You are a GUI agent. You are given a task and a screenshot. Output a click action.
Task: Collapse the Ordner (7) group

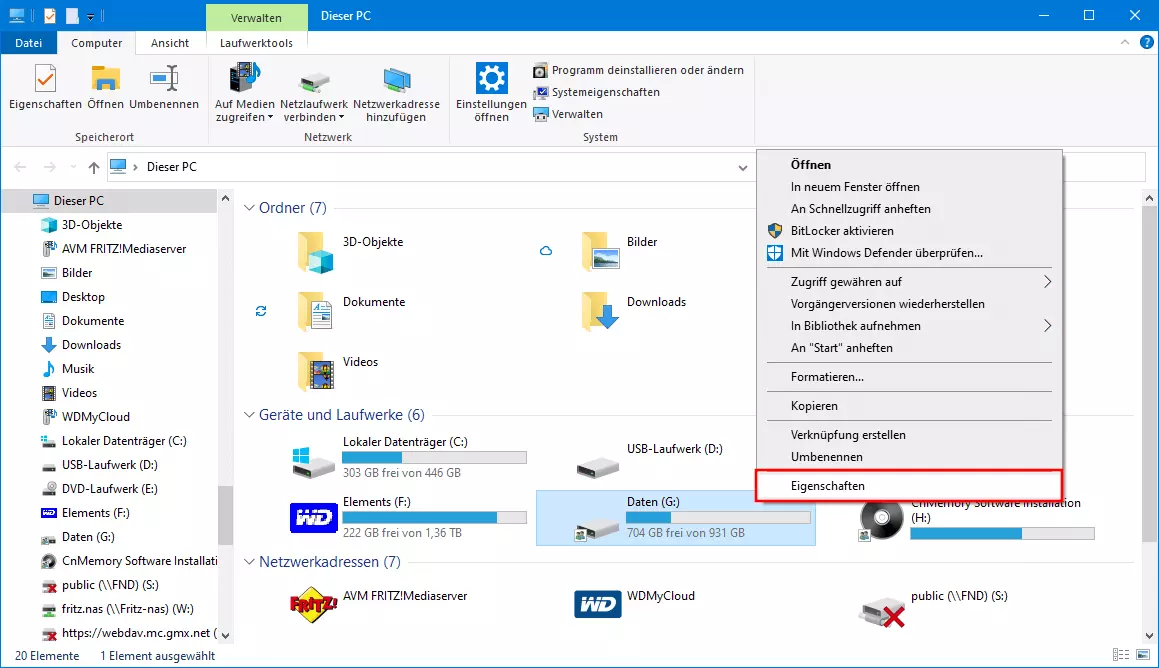click(x=249, y=208)
